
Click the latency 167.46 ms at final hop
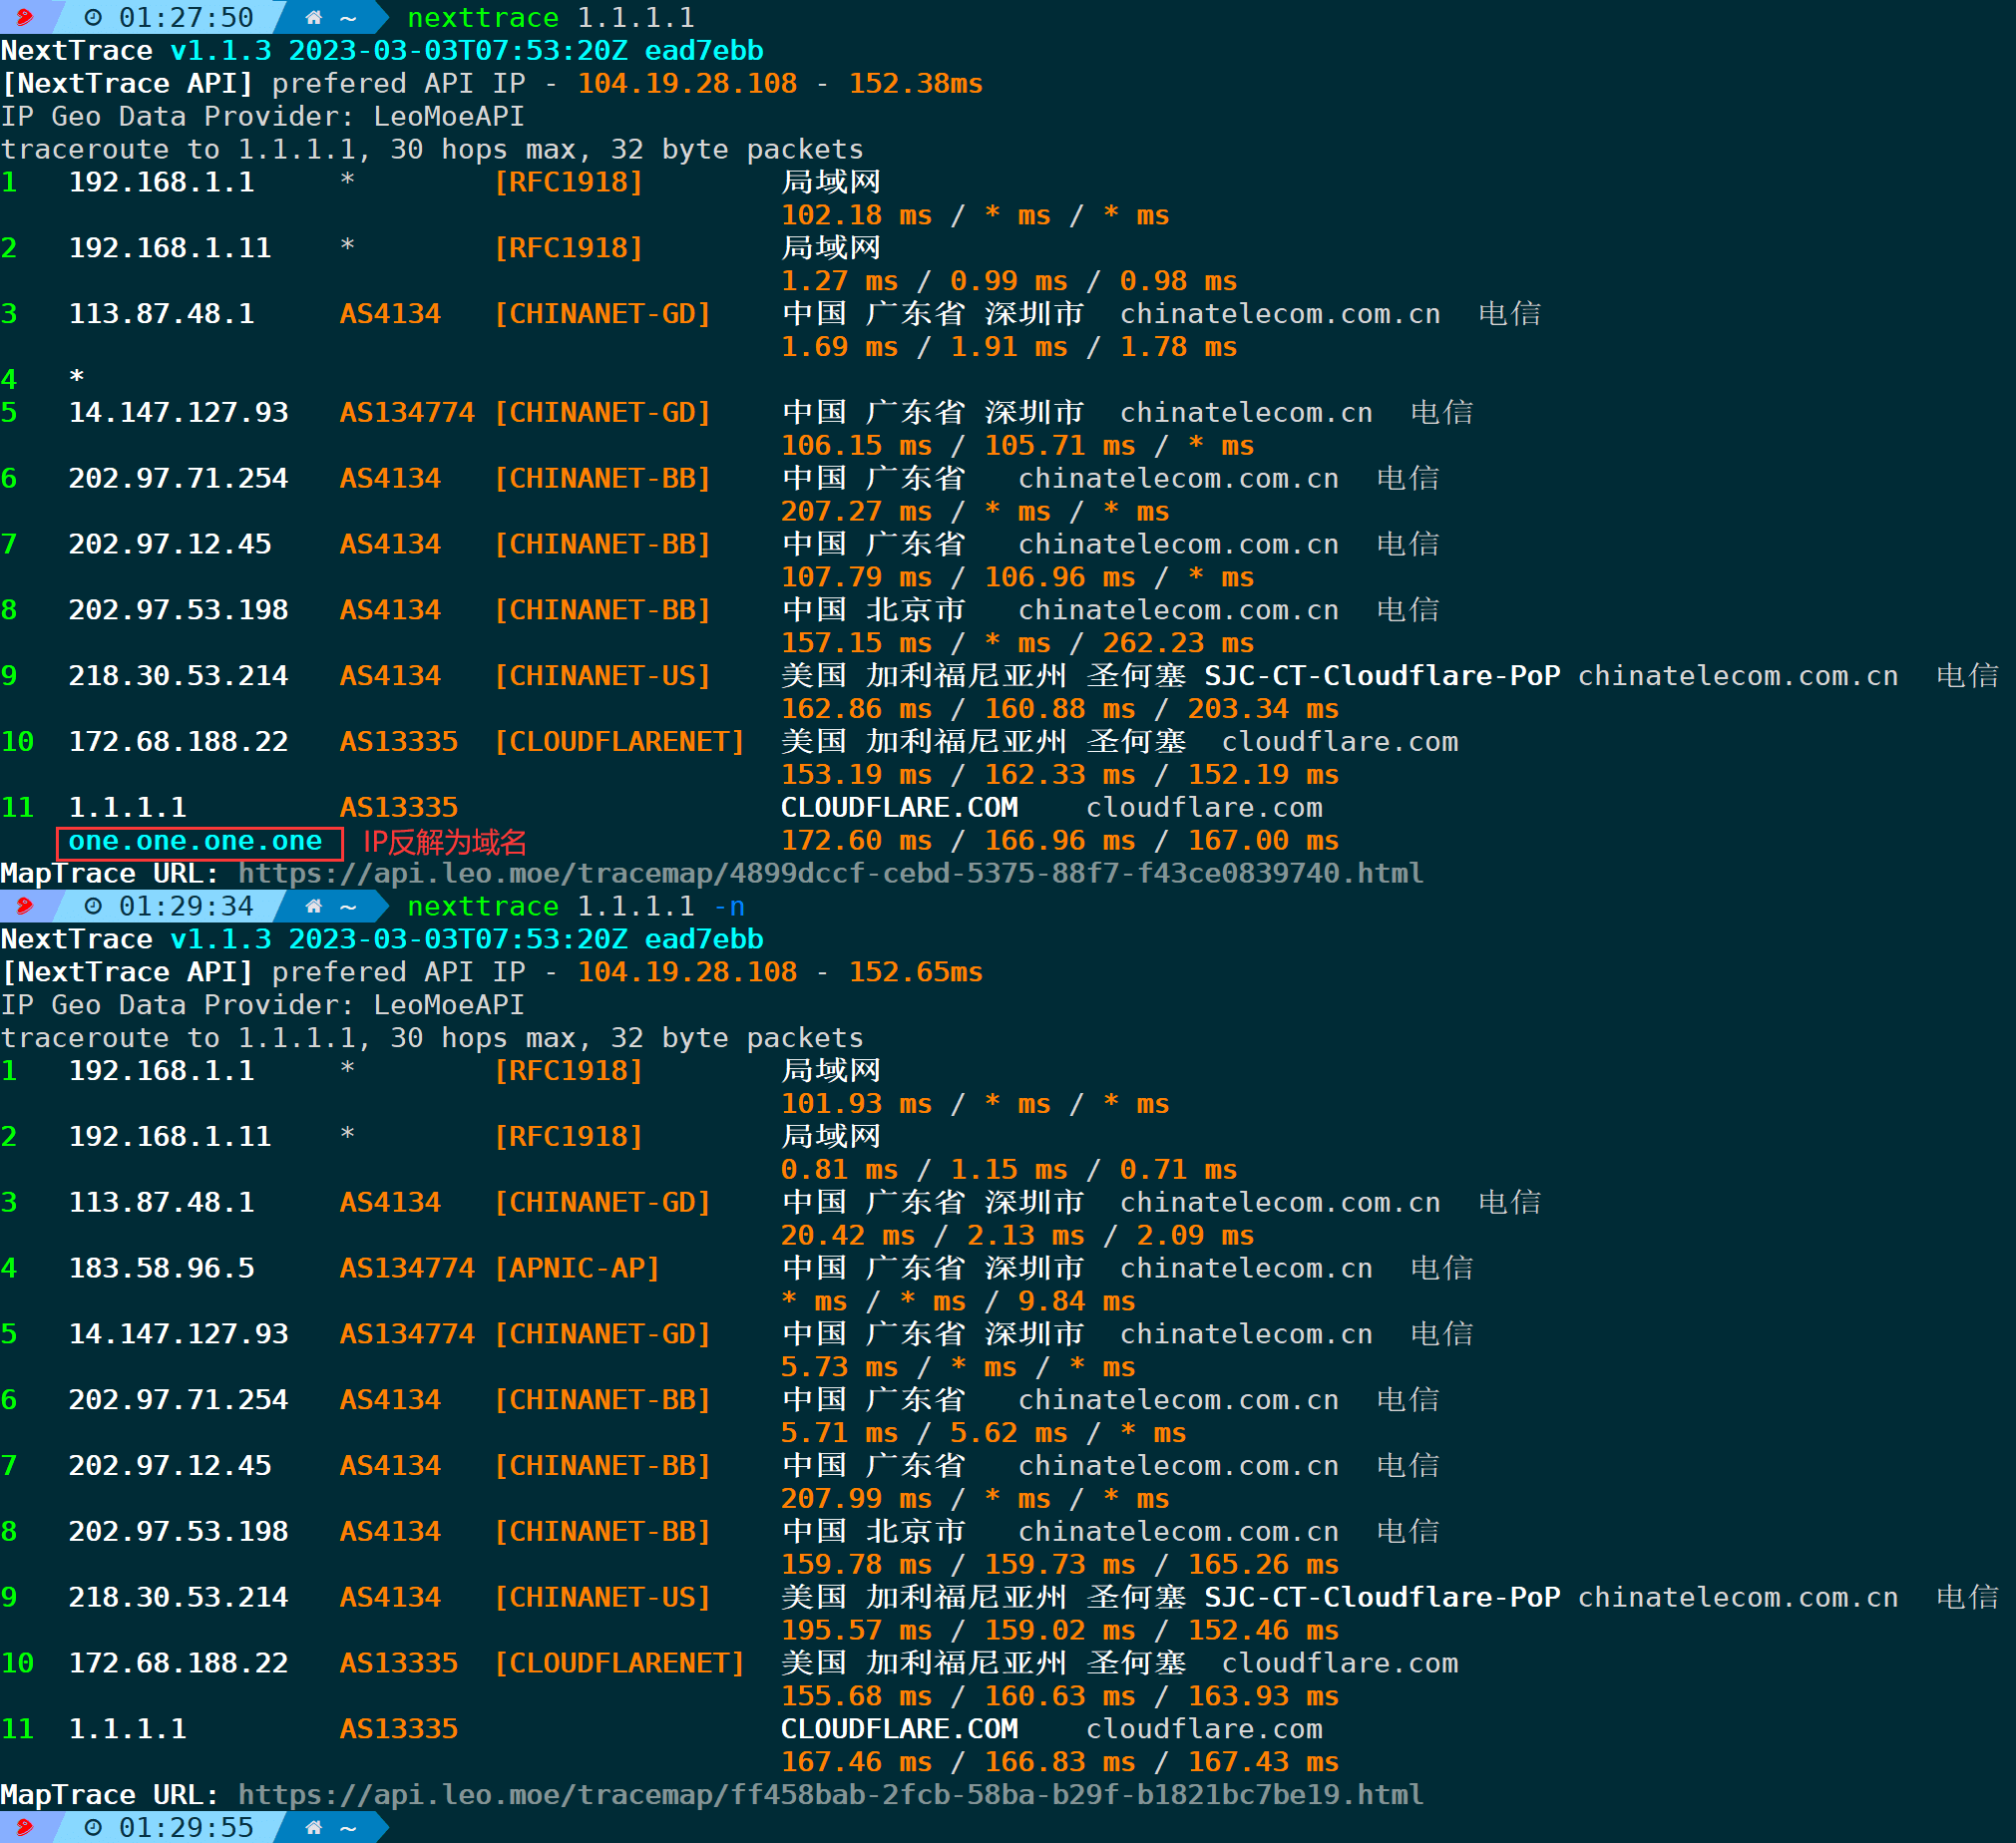coord(856,1762)
